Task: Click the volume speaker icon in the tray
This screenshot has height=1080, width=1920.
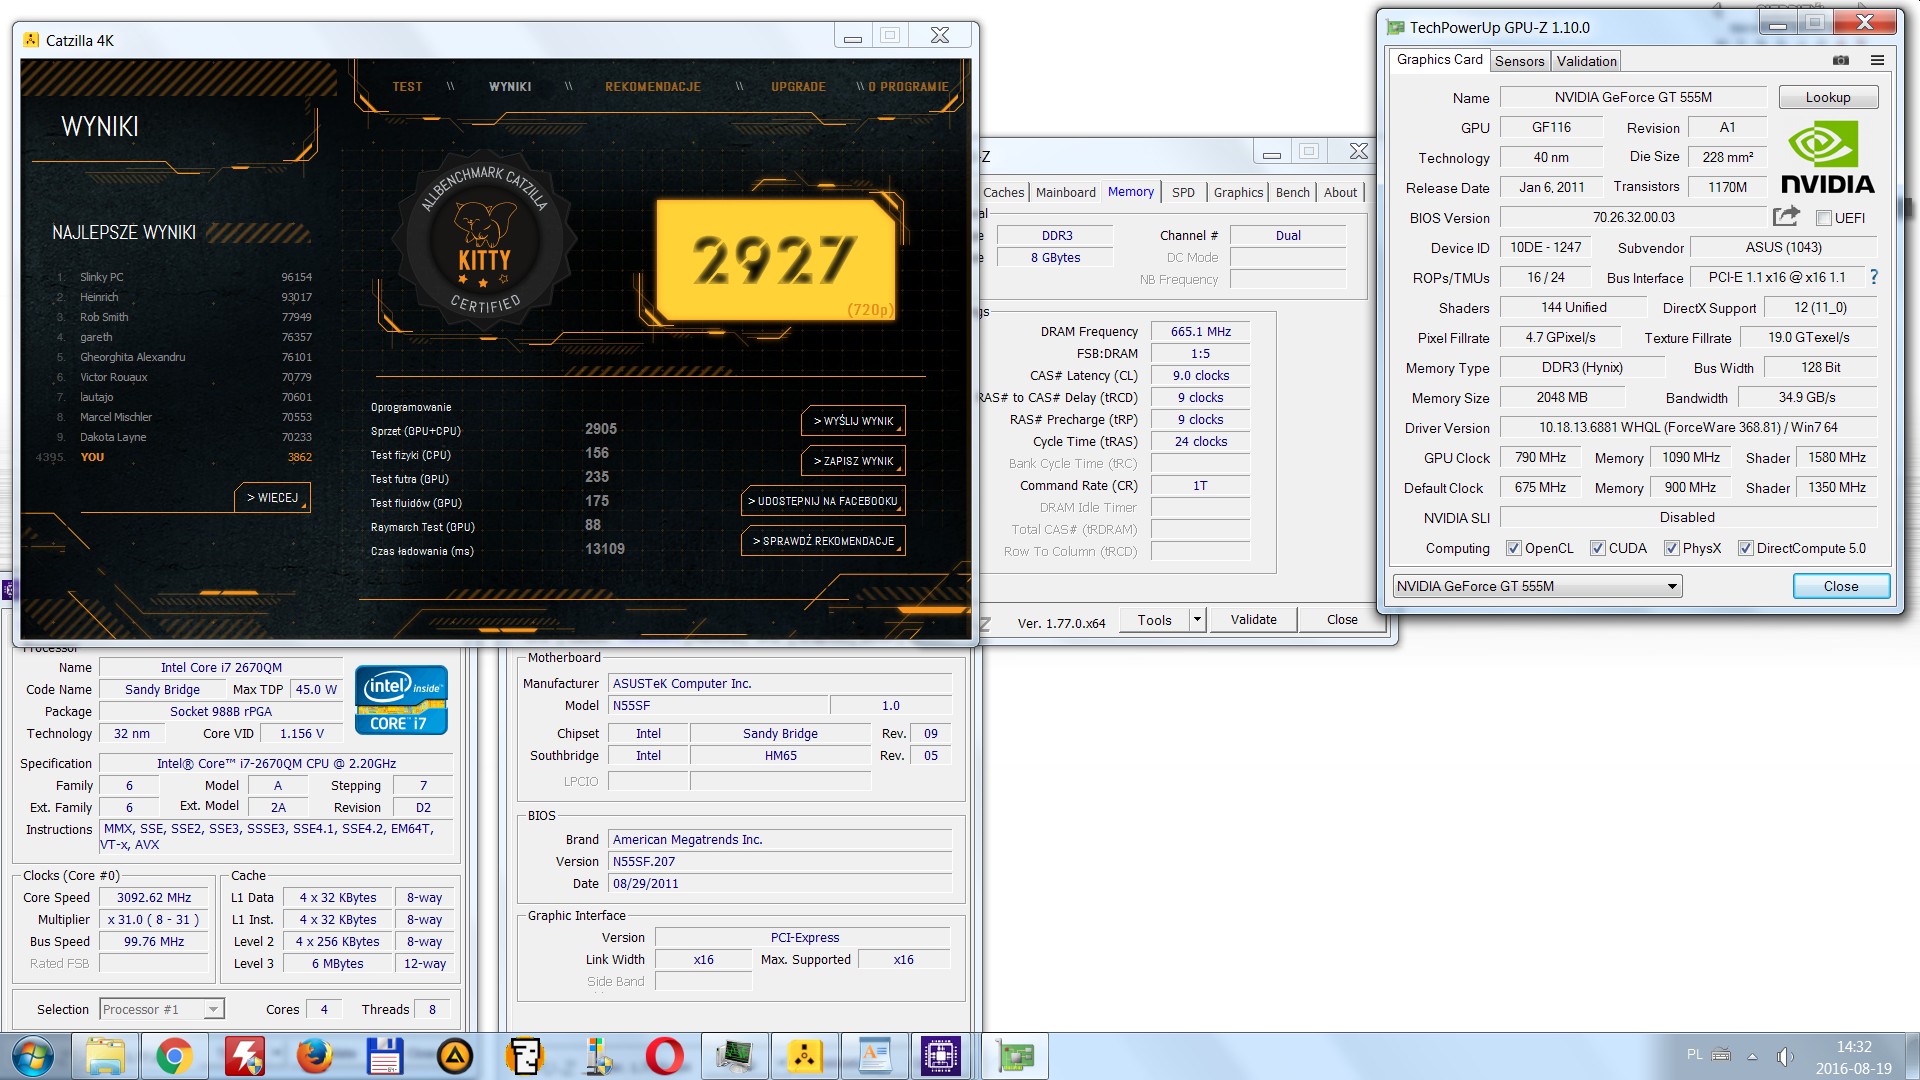Action: click(x=1785, y=1056)
